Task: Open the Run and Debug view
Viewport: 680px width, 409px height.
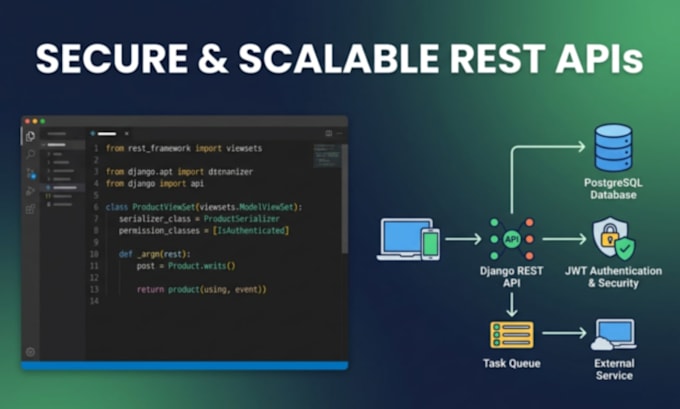Action: point(30,191)
